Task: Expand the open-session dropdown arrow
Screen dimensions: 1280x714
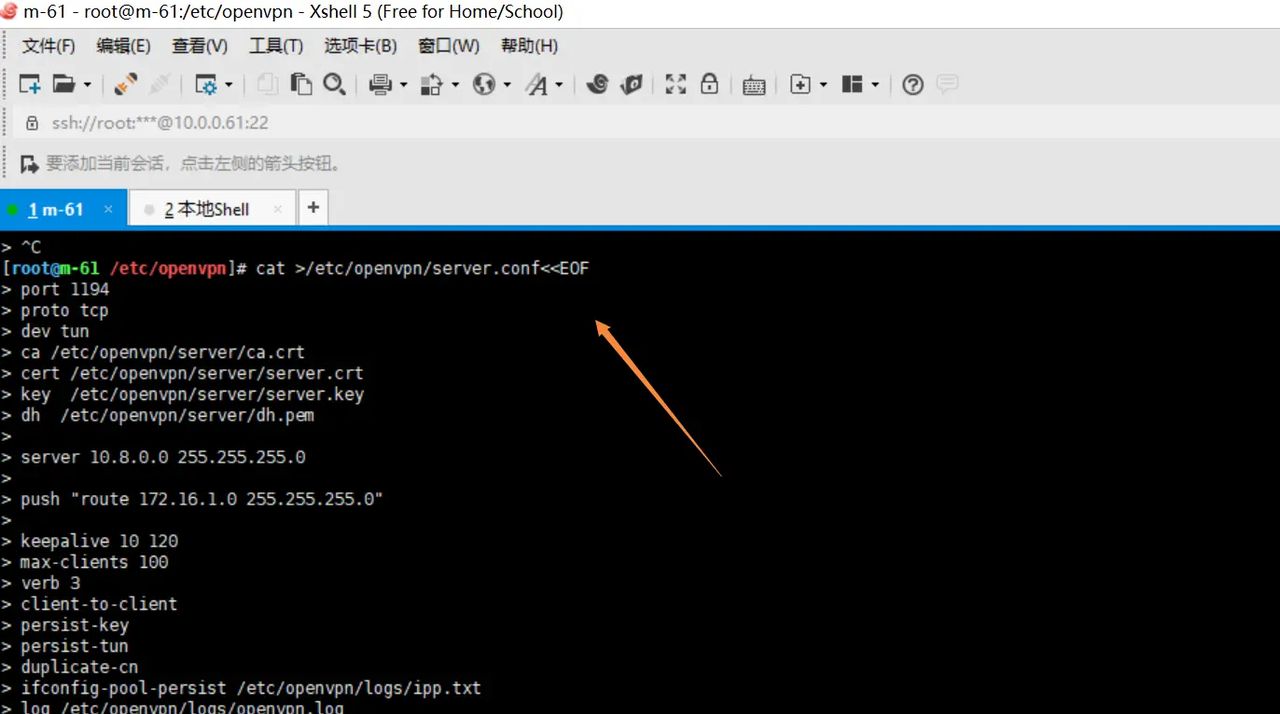Action: coord(86,84)
